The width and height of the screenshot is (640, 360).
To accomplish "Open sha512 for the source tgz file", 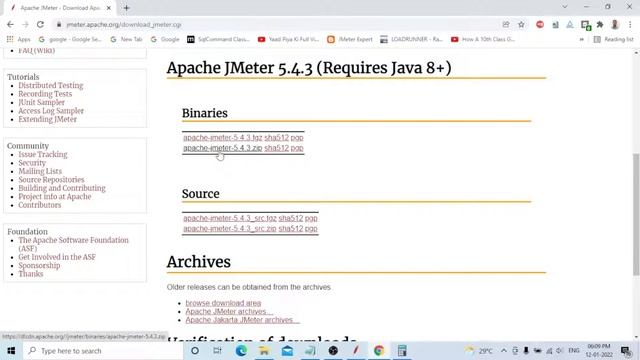I will [291, 218].
